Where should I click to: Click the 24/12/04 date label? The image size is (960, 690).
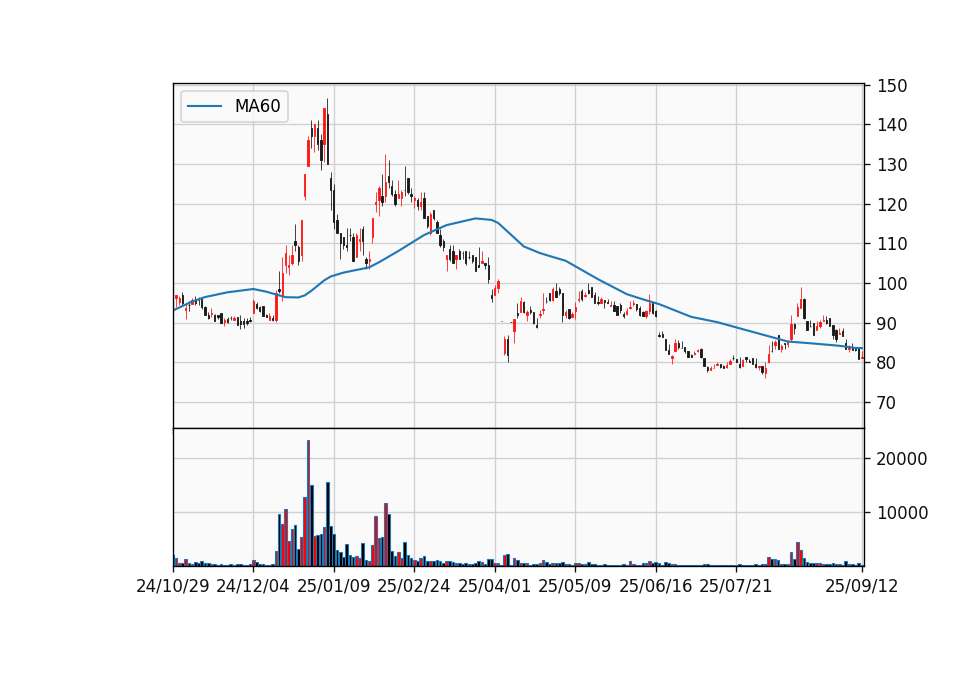coord(253,586)
